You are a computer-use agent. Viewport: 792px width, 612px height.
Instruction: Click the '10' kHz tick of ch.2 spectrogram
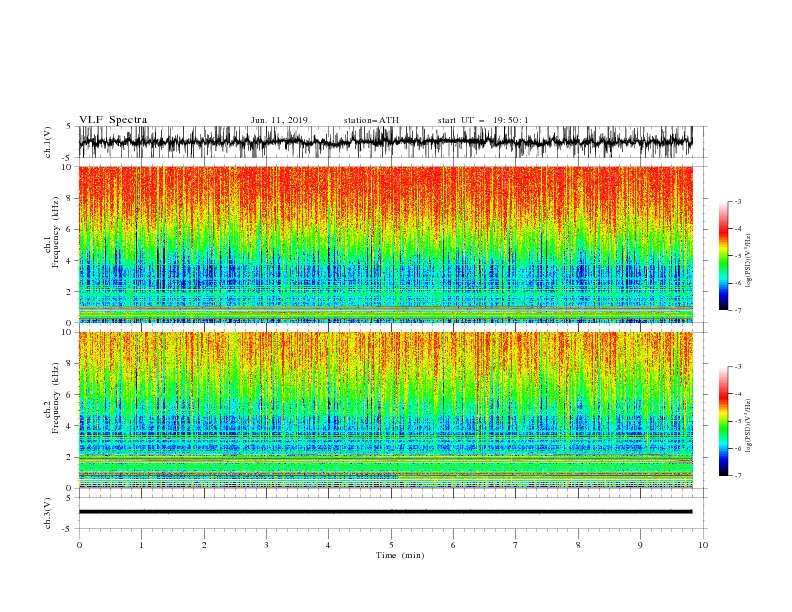click(68, 332)
